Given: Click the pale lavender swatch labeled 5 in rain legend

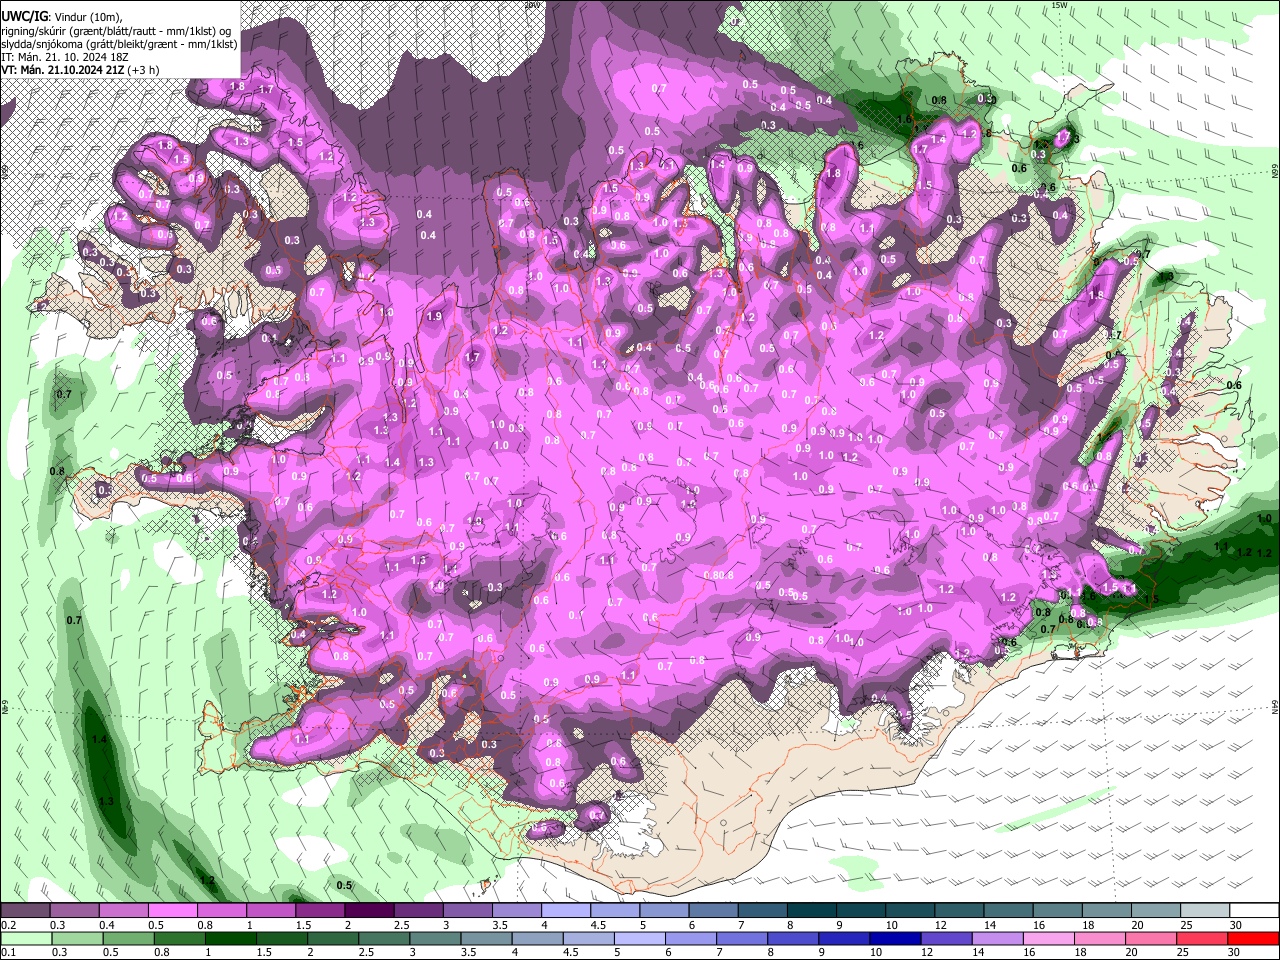Looking at the screenshot, I should [640, 938].
